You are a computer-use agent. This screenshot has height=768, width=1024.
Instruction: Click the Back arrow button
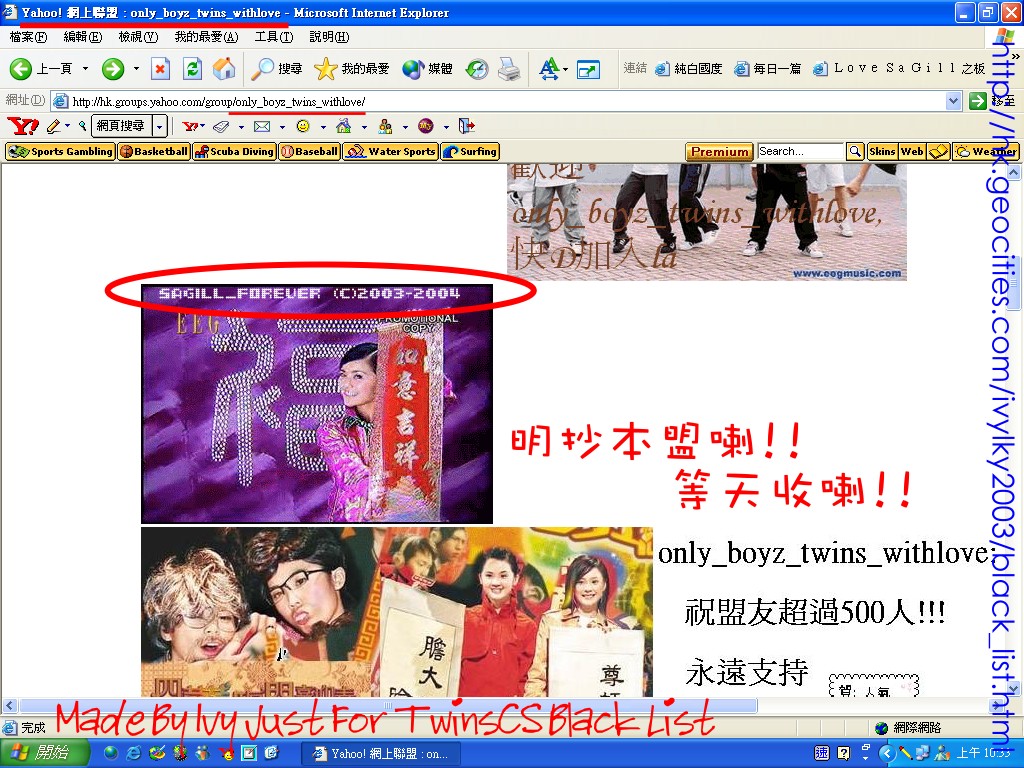pos(21,69)
